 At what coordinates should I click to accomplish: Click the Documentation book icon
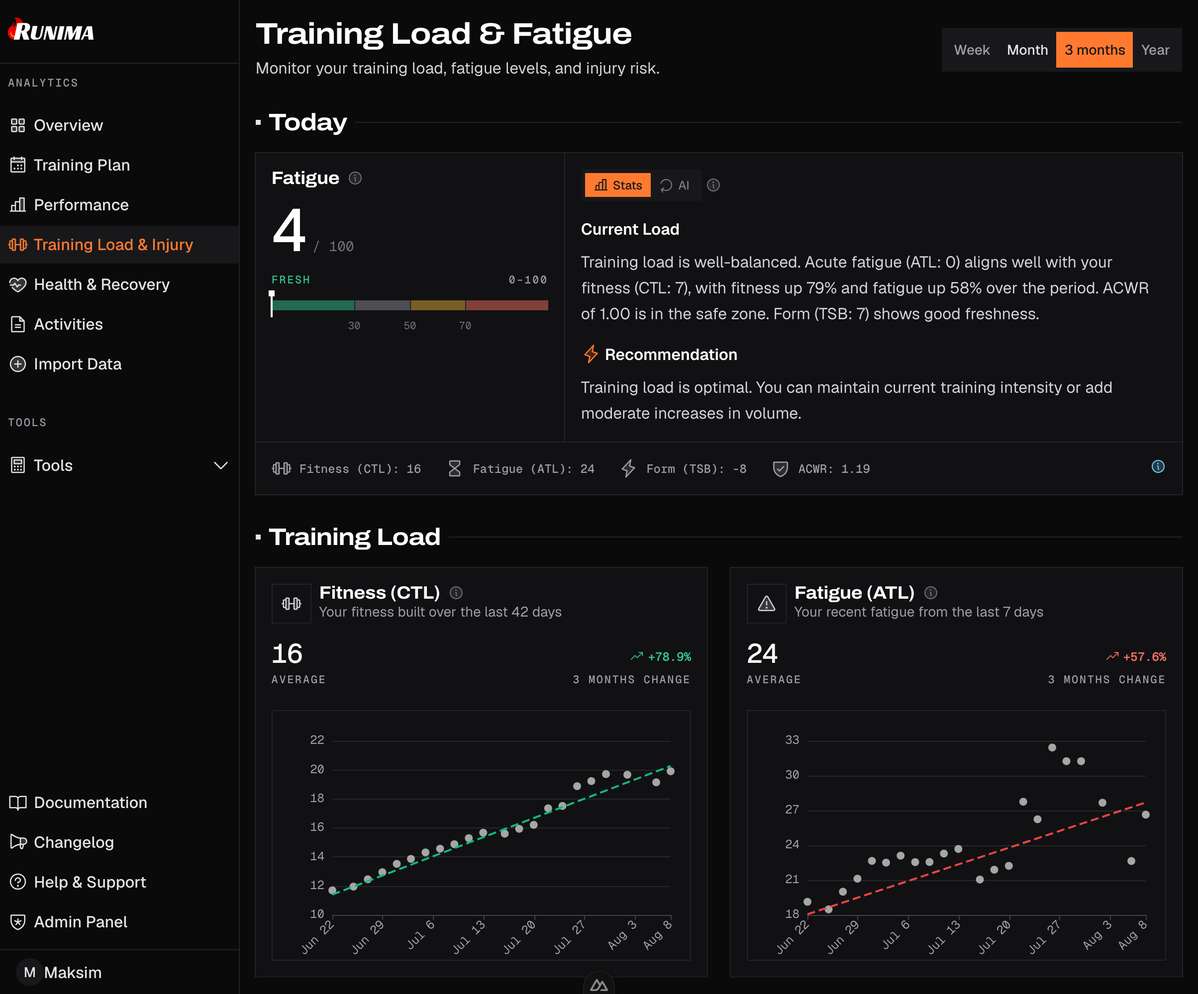[18, 802]
